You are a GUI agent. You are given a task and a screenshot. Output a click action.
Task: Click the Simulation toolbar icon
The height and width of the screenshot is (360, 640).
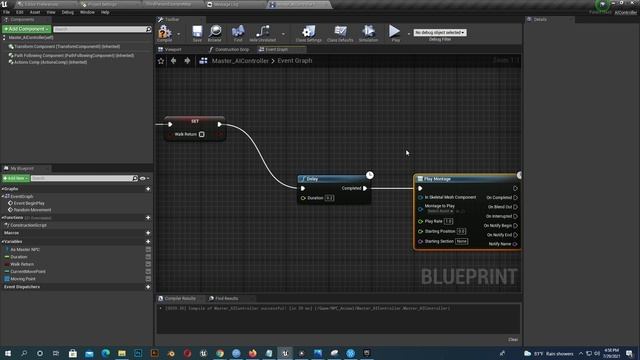368,31
